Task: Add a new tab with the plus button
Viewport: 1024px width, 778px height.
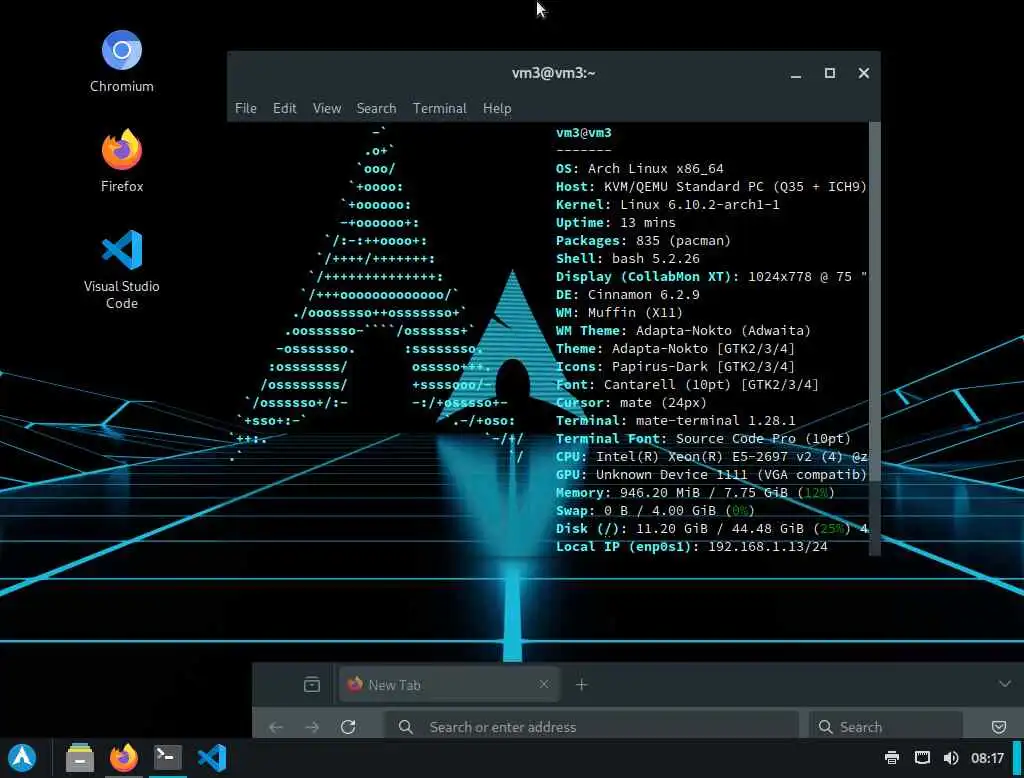Action: 581,685
